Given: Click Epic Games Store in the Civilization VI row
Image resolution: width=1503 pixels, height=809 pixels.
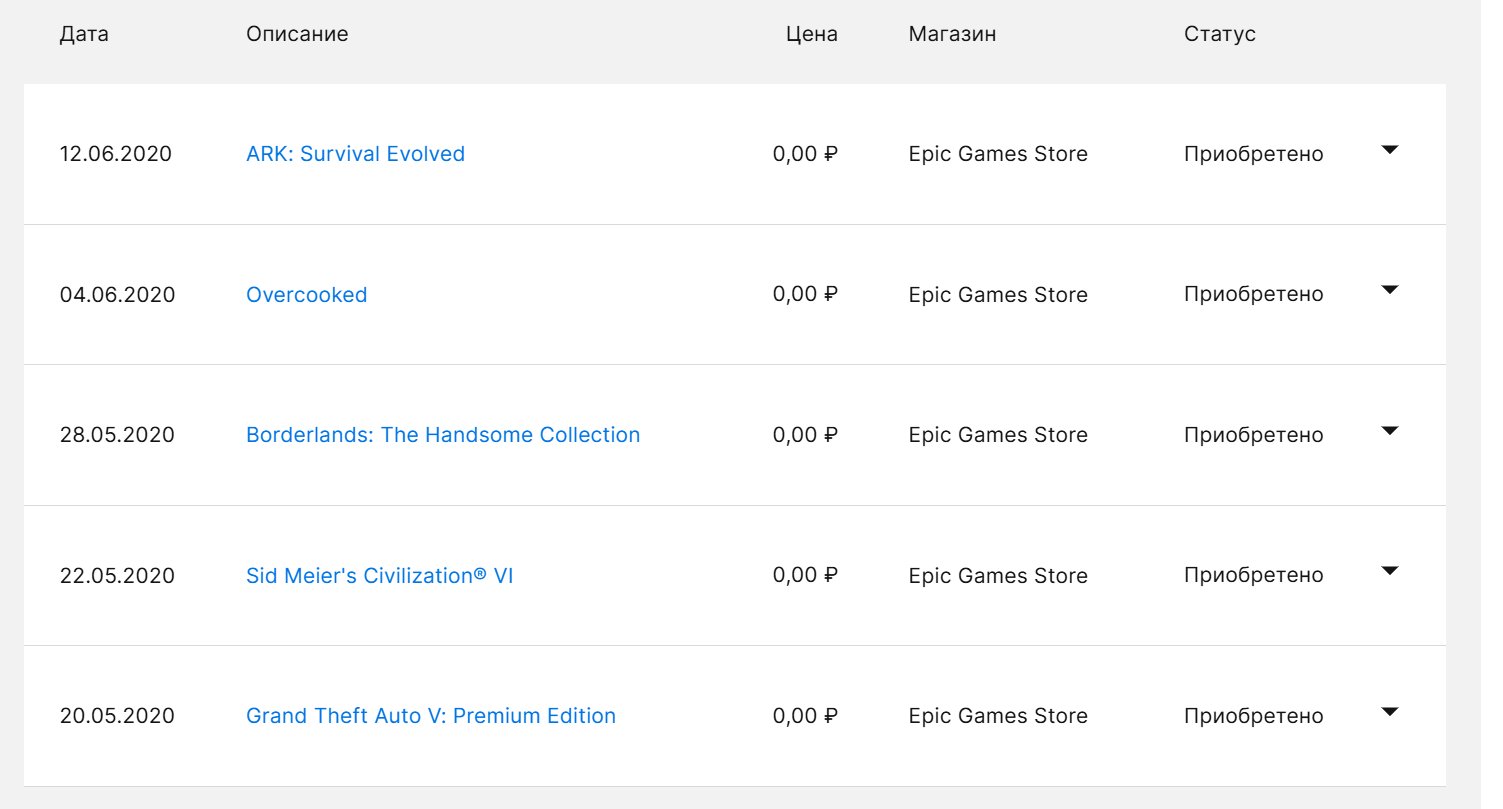Looking at the screenshot, I should point(998,576).
